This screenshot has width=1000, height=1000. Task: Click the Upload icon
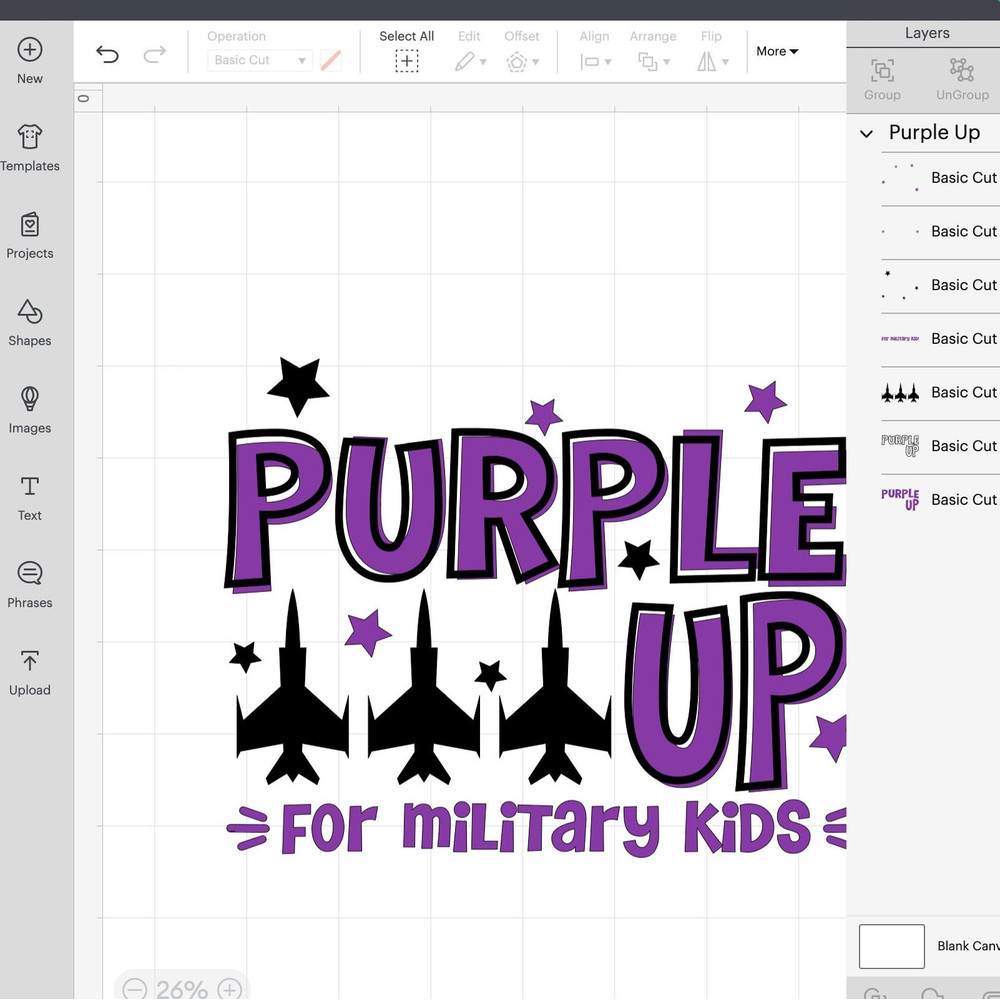pos(30,661)
